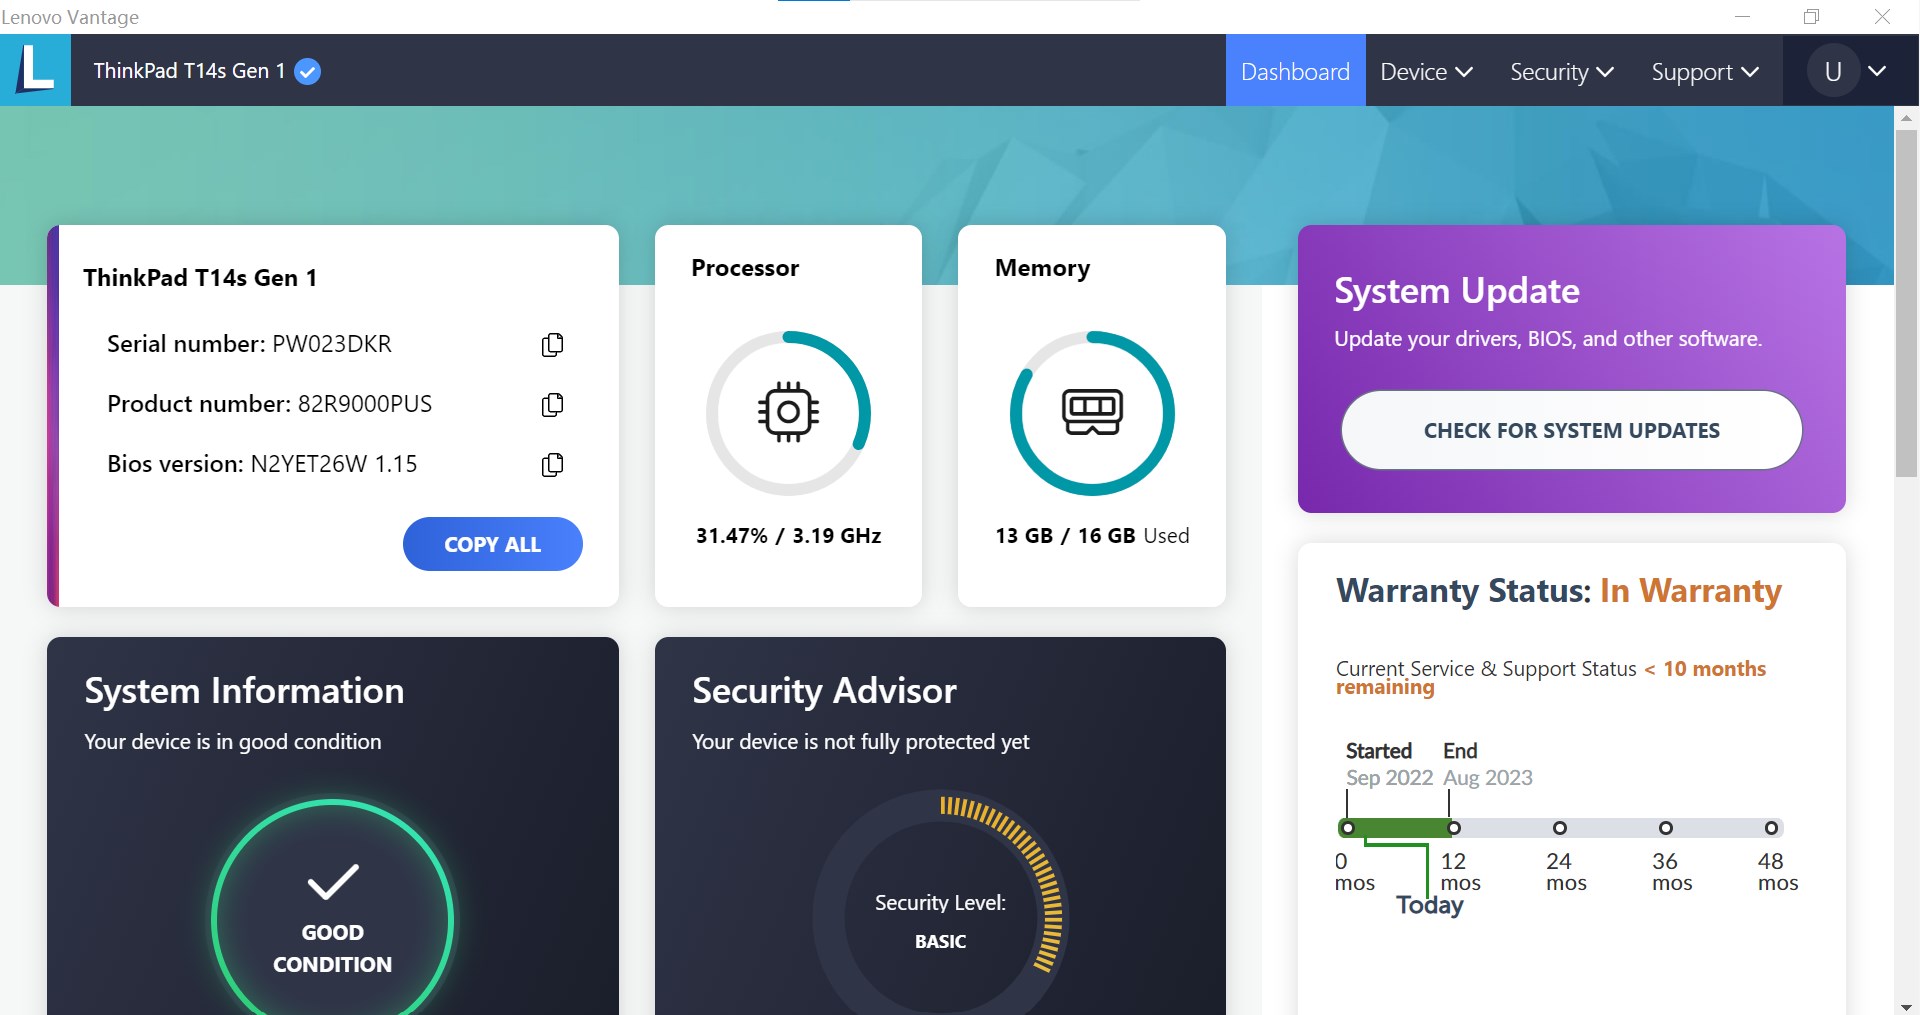Expand the Security dropdown menu
This screenshot has height=1015, width=1920.
pos(1562,71)
